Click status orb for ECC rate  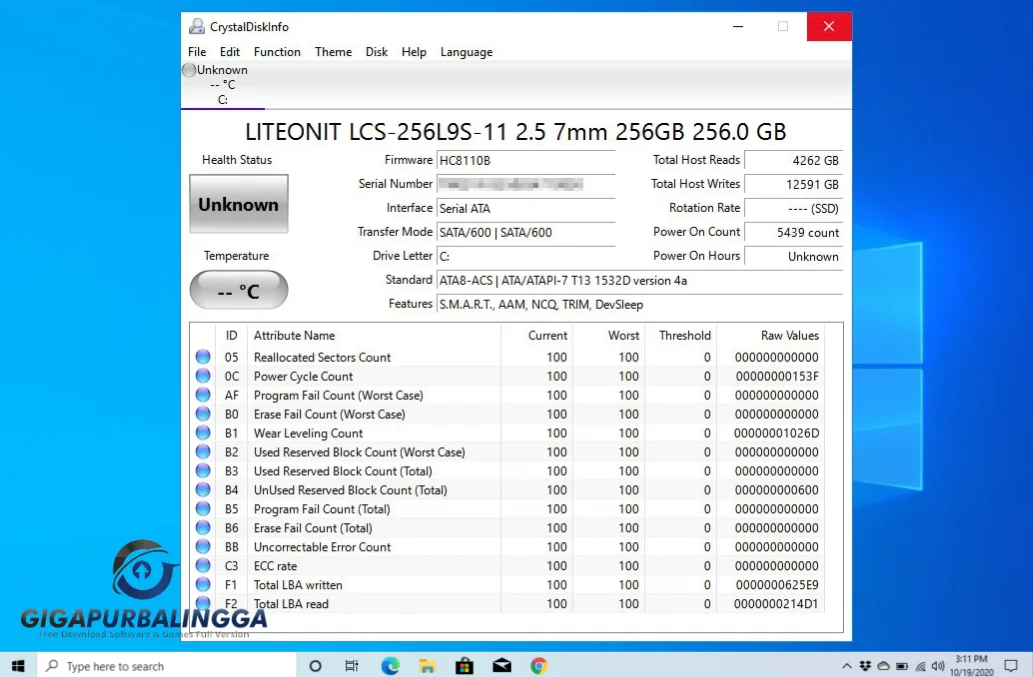[203, 566]
